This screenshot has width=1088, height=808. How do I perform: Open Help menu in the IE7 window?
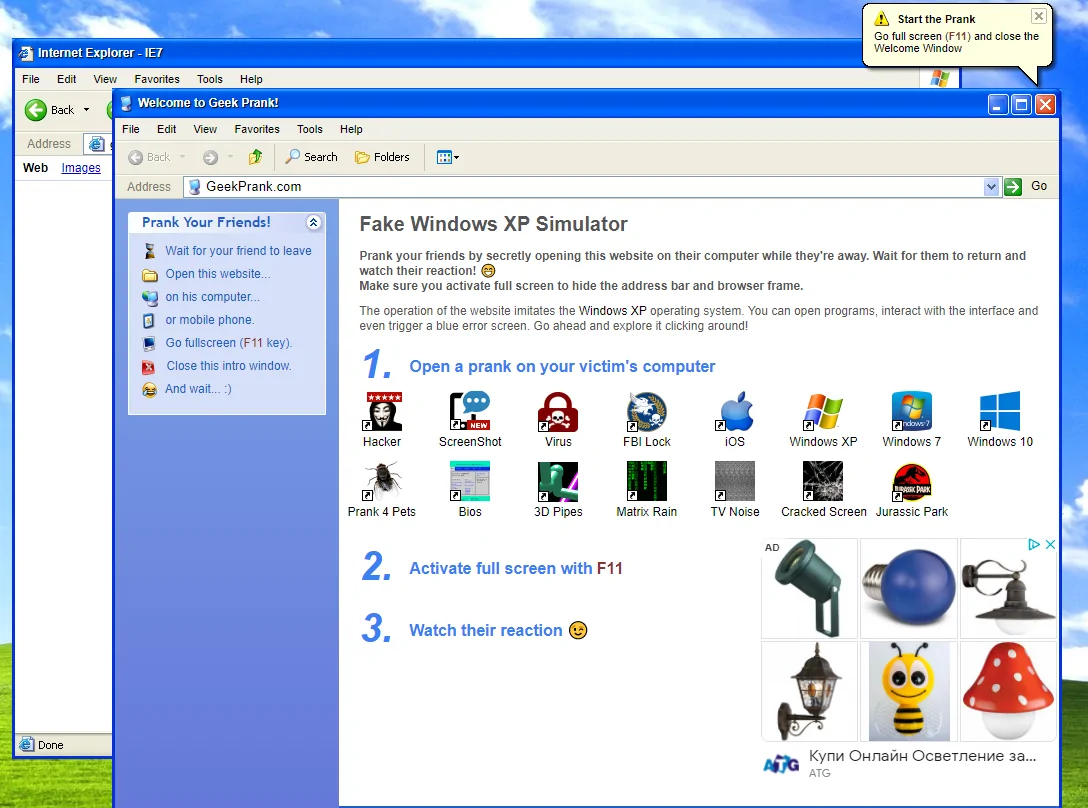[251, 79]
